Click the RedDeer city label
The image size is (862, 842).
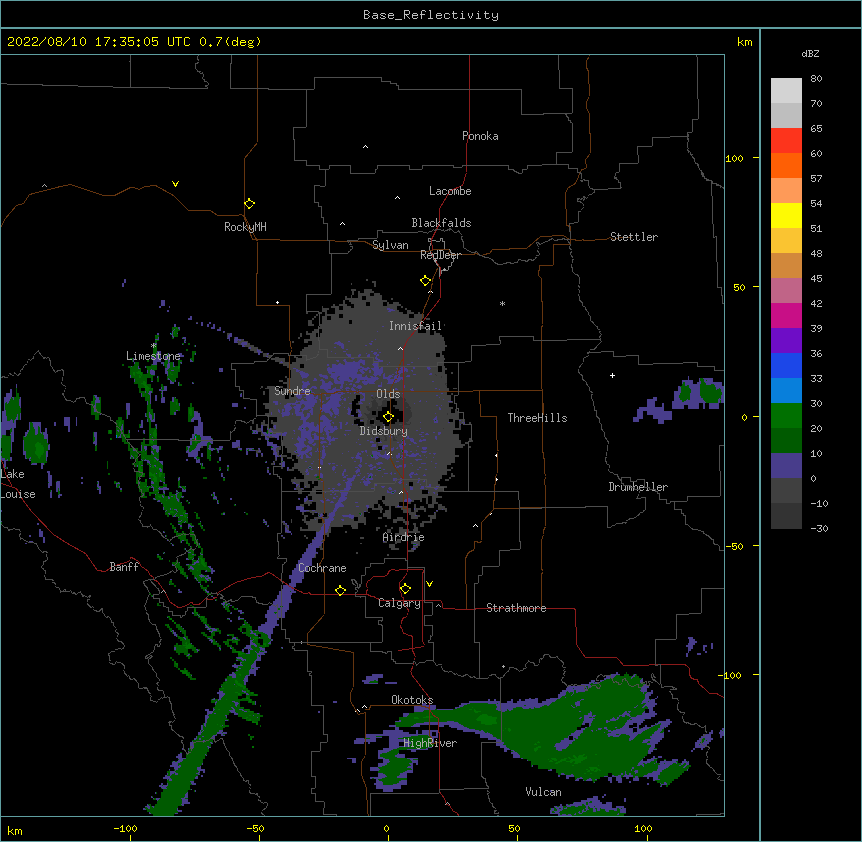coord(440,255)
